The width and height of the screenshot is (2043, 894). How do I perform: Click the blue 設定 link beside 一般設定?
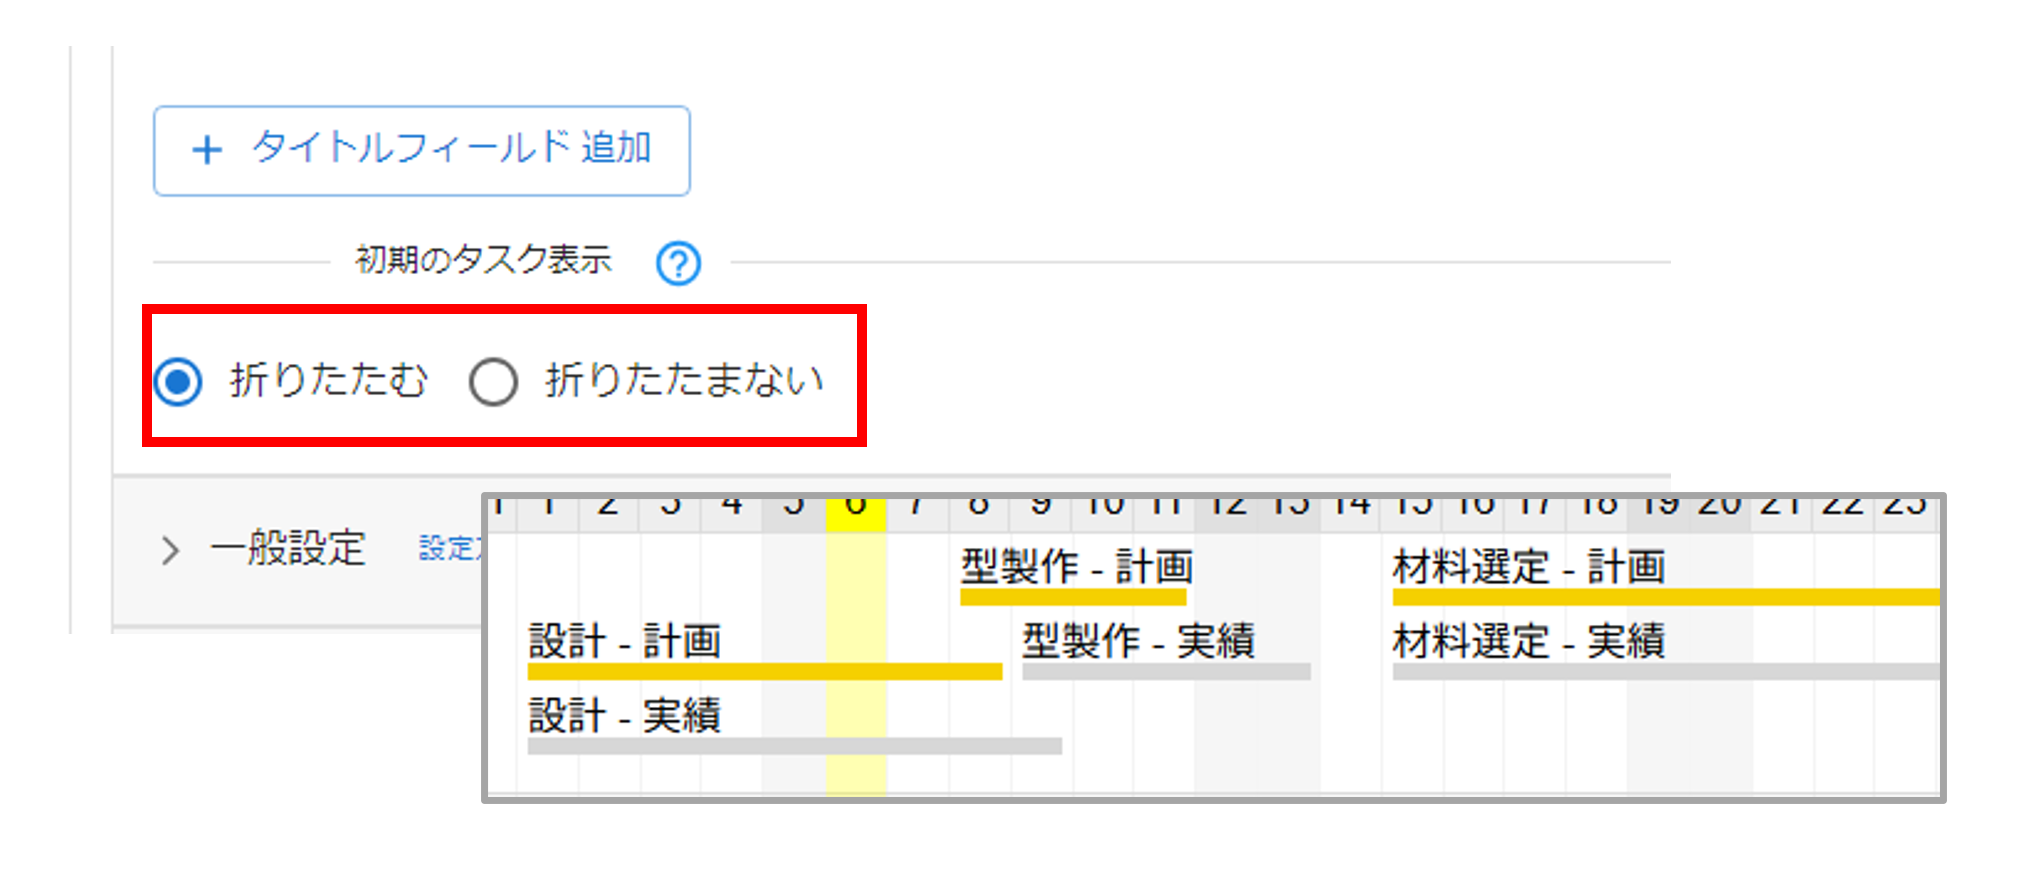[x=450, y=548]
